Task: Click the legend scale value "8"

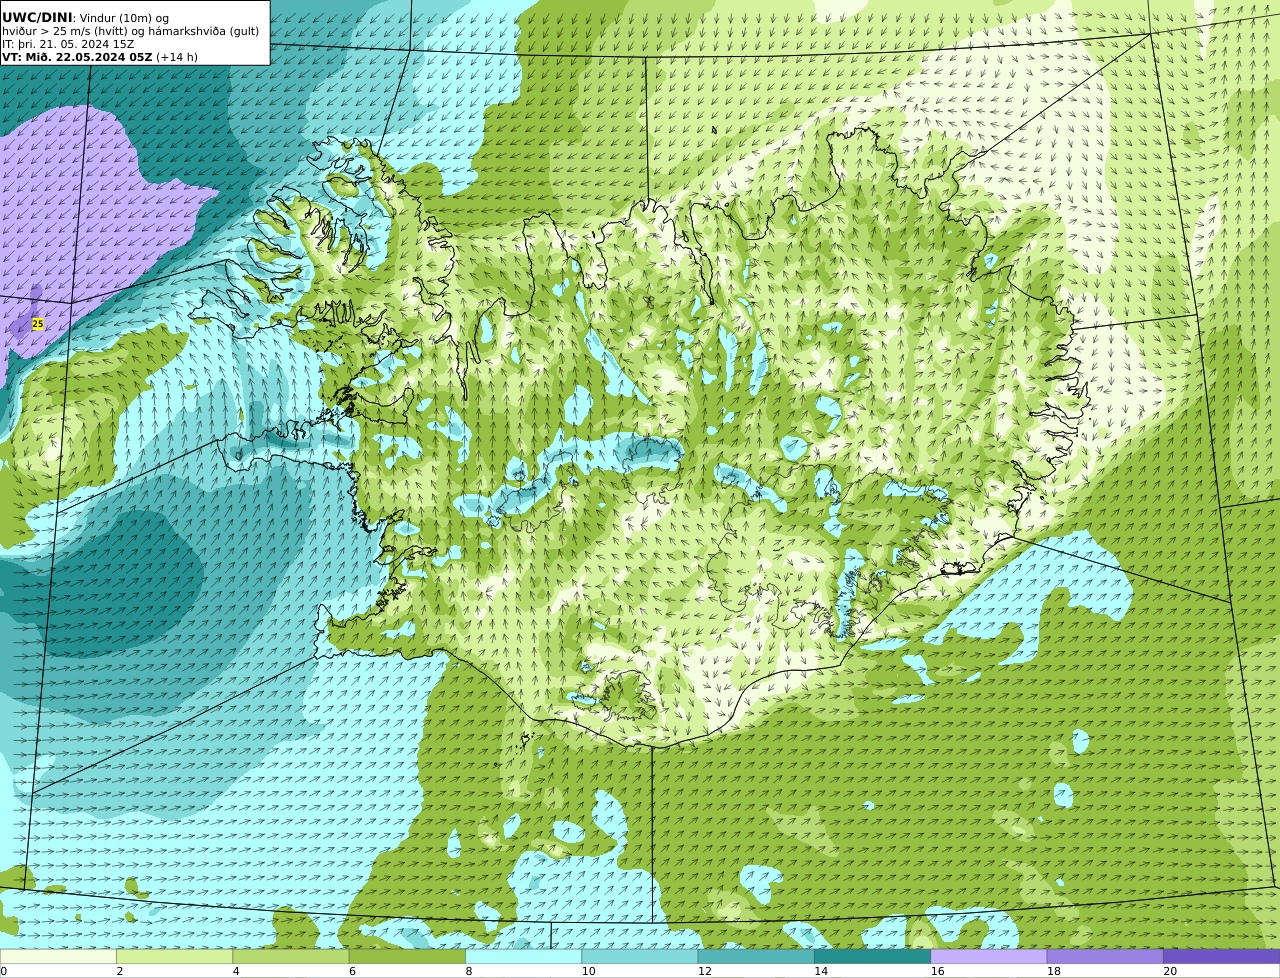Action: [x=469, y=971]
